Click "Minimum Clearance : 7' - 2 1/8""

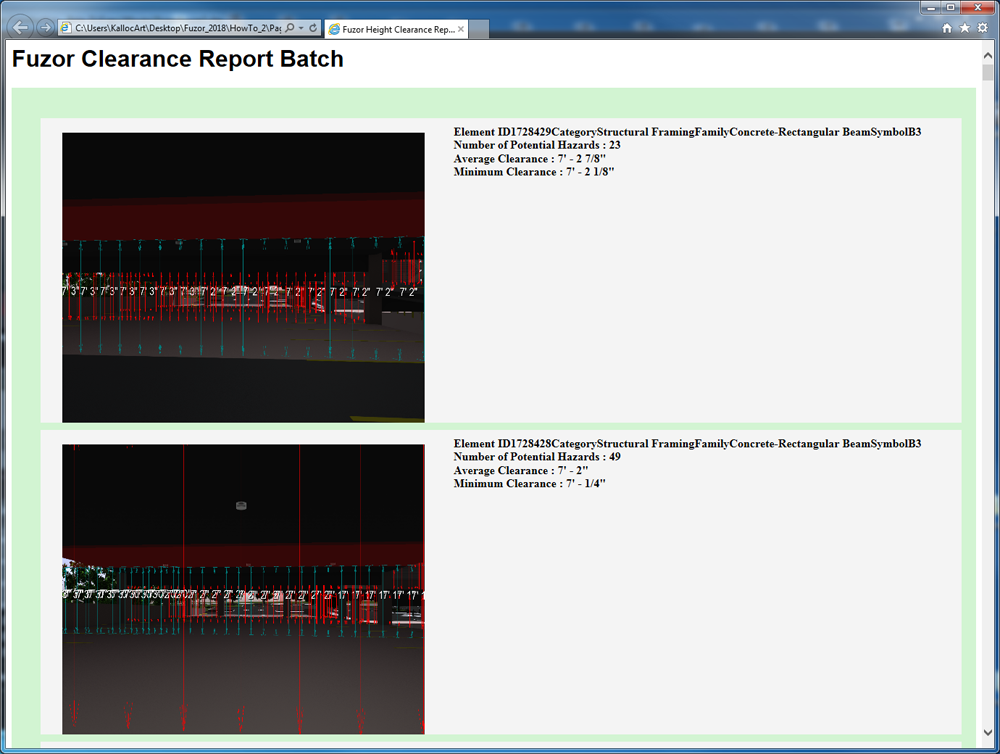(x=534, y=172)
